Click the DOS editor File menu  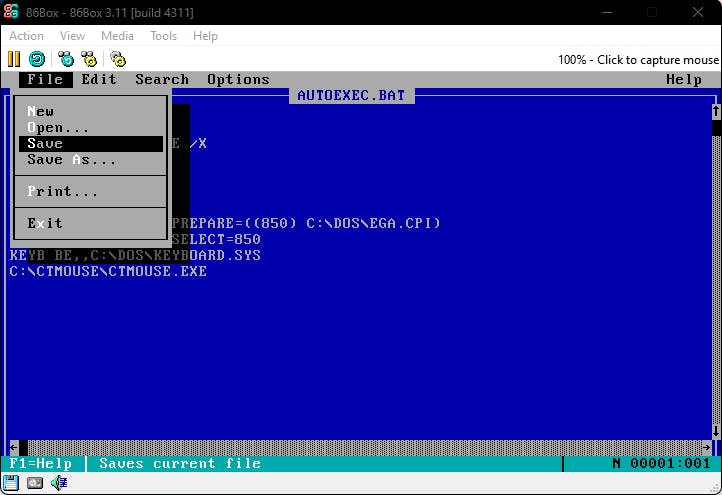pos(46,80)
